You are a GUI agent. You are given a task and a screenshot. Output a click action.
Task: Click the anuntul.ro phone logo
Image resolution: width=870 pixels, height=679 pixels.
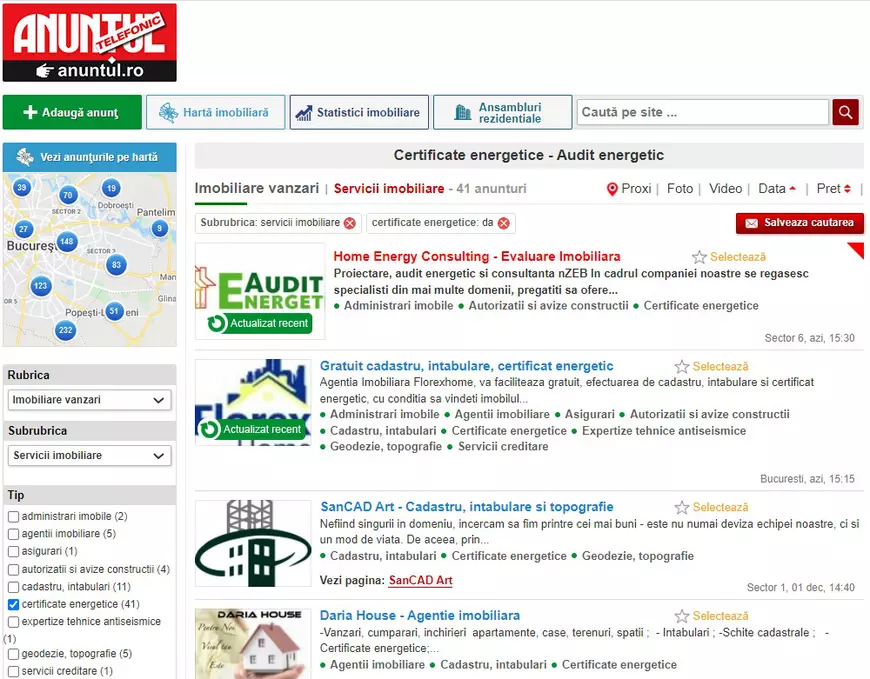pyautogui.click(x=88, y=42)
